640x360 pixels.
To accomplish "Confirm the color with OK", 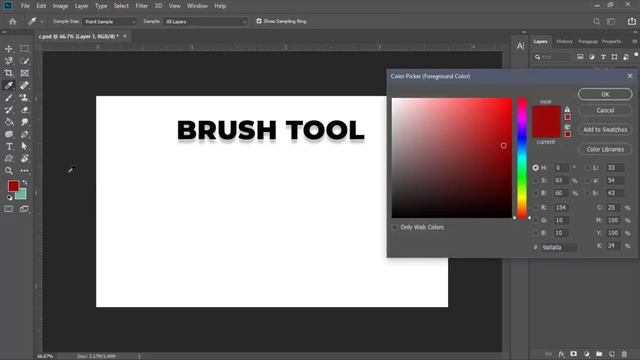I will coord(605,94).
